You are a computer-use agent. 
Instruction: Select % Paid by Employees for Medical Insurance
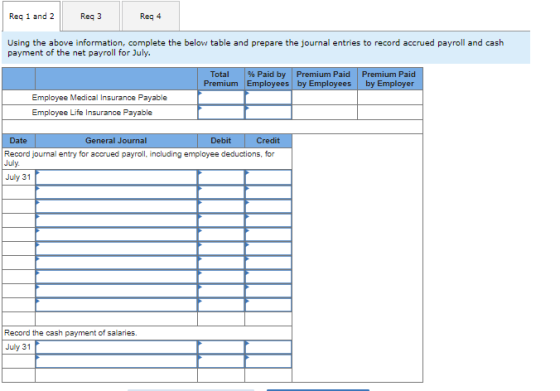(x=268, y=97)
